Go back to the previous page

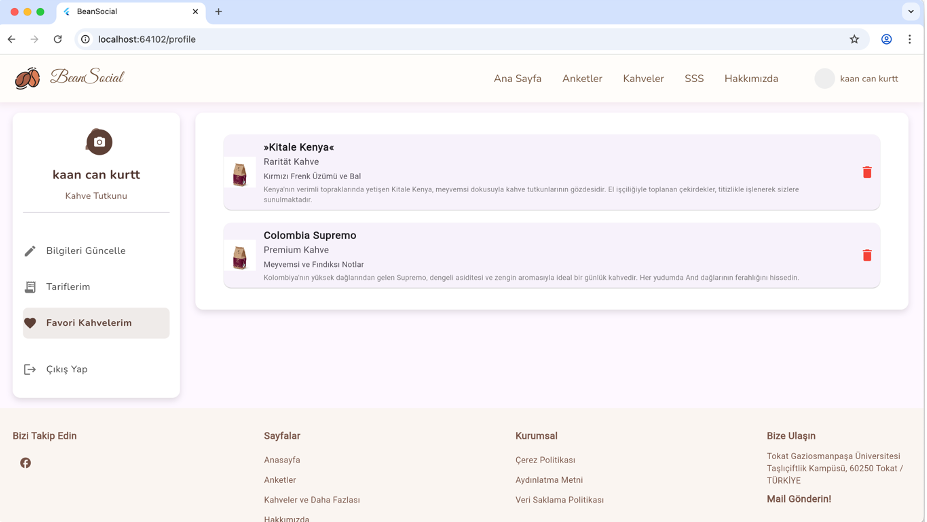click(12, 39)
